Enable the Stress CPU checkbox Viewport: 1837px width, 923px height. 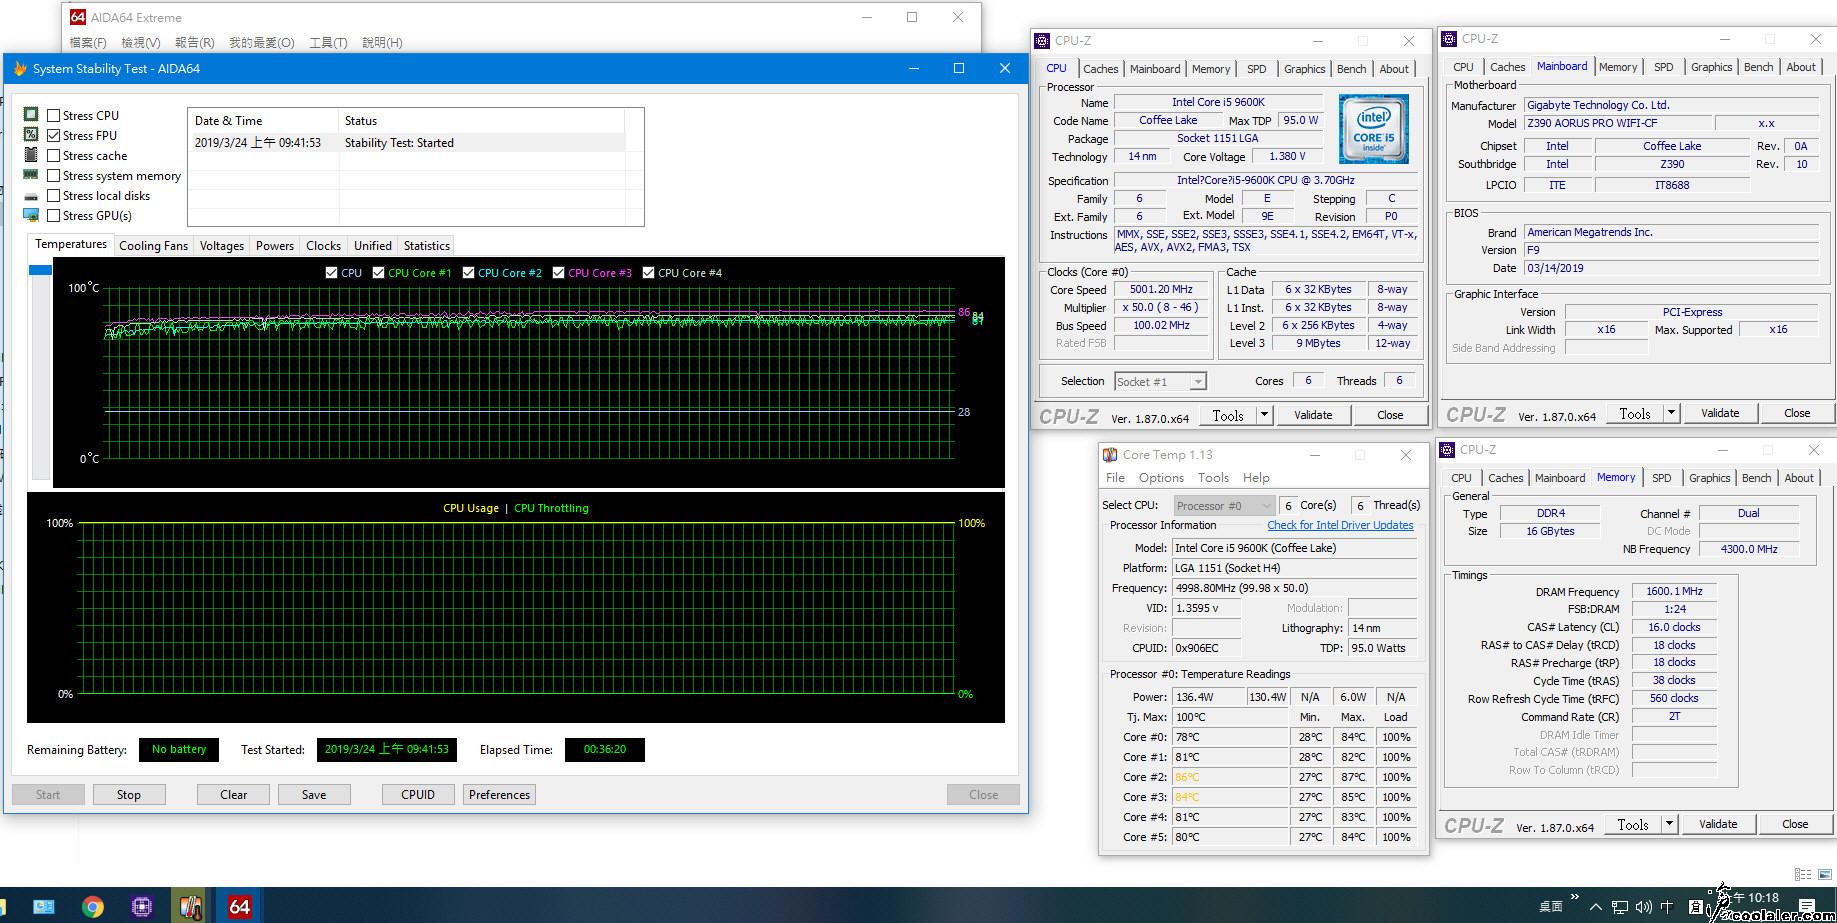point(54,116)
